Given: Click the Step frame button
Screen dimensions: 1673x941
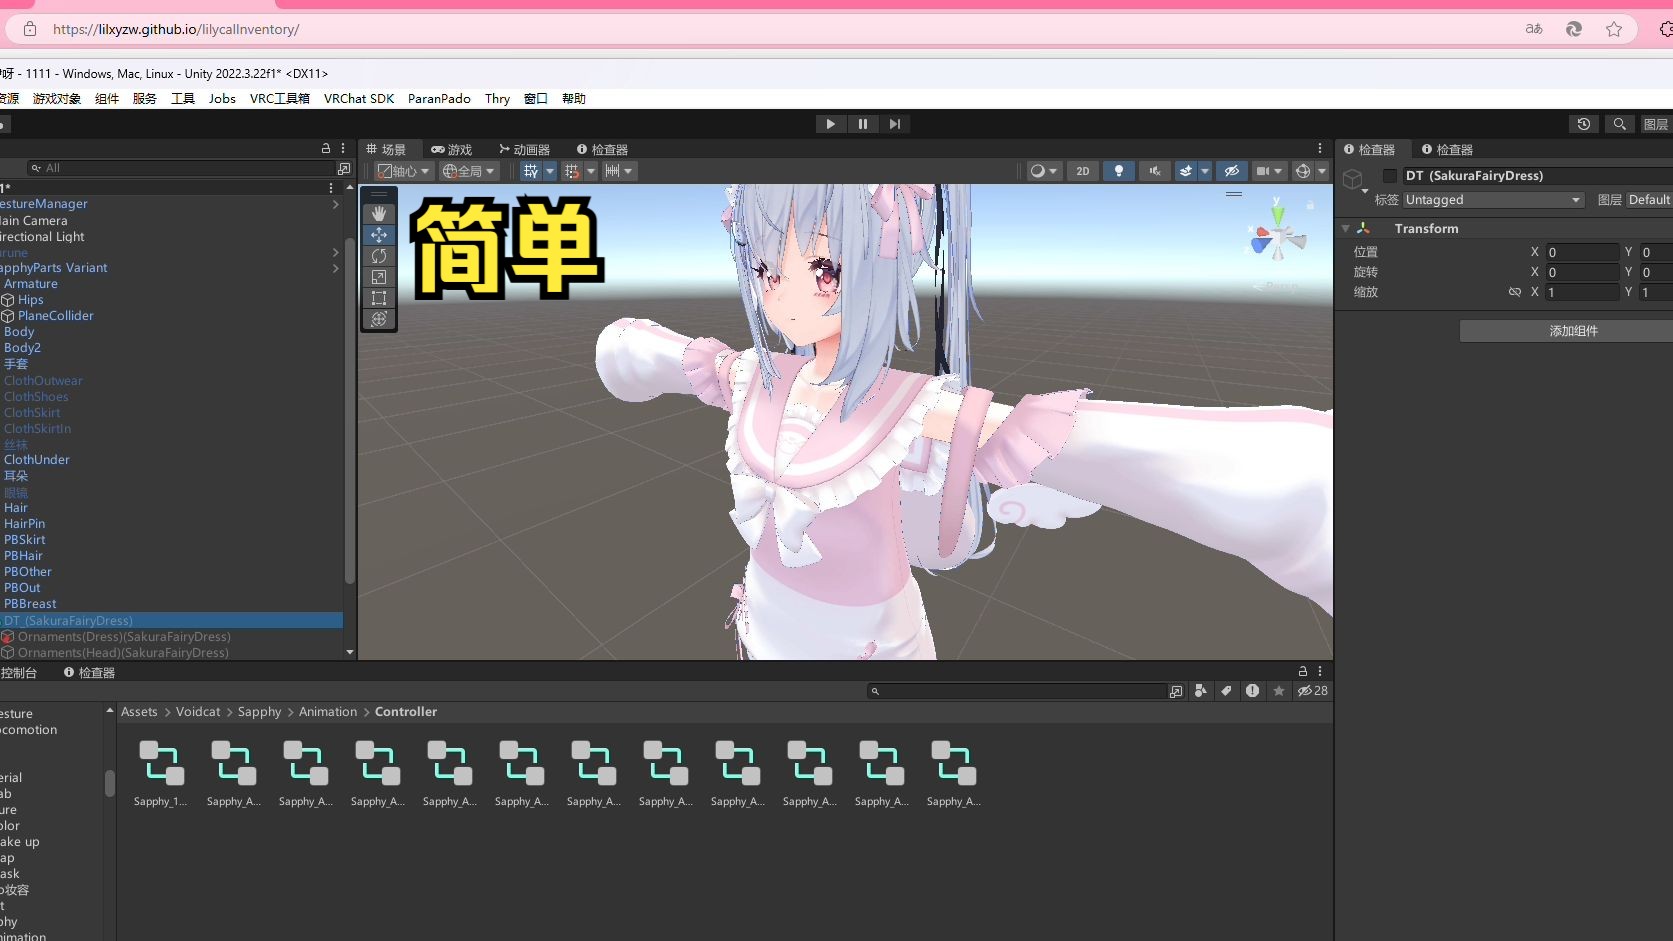Looking at the screenshot, I should pos(895,124).
